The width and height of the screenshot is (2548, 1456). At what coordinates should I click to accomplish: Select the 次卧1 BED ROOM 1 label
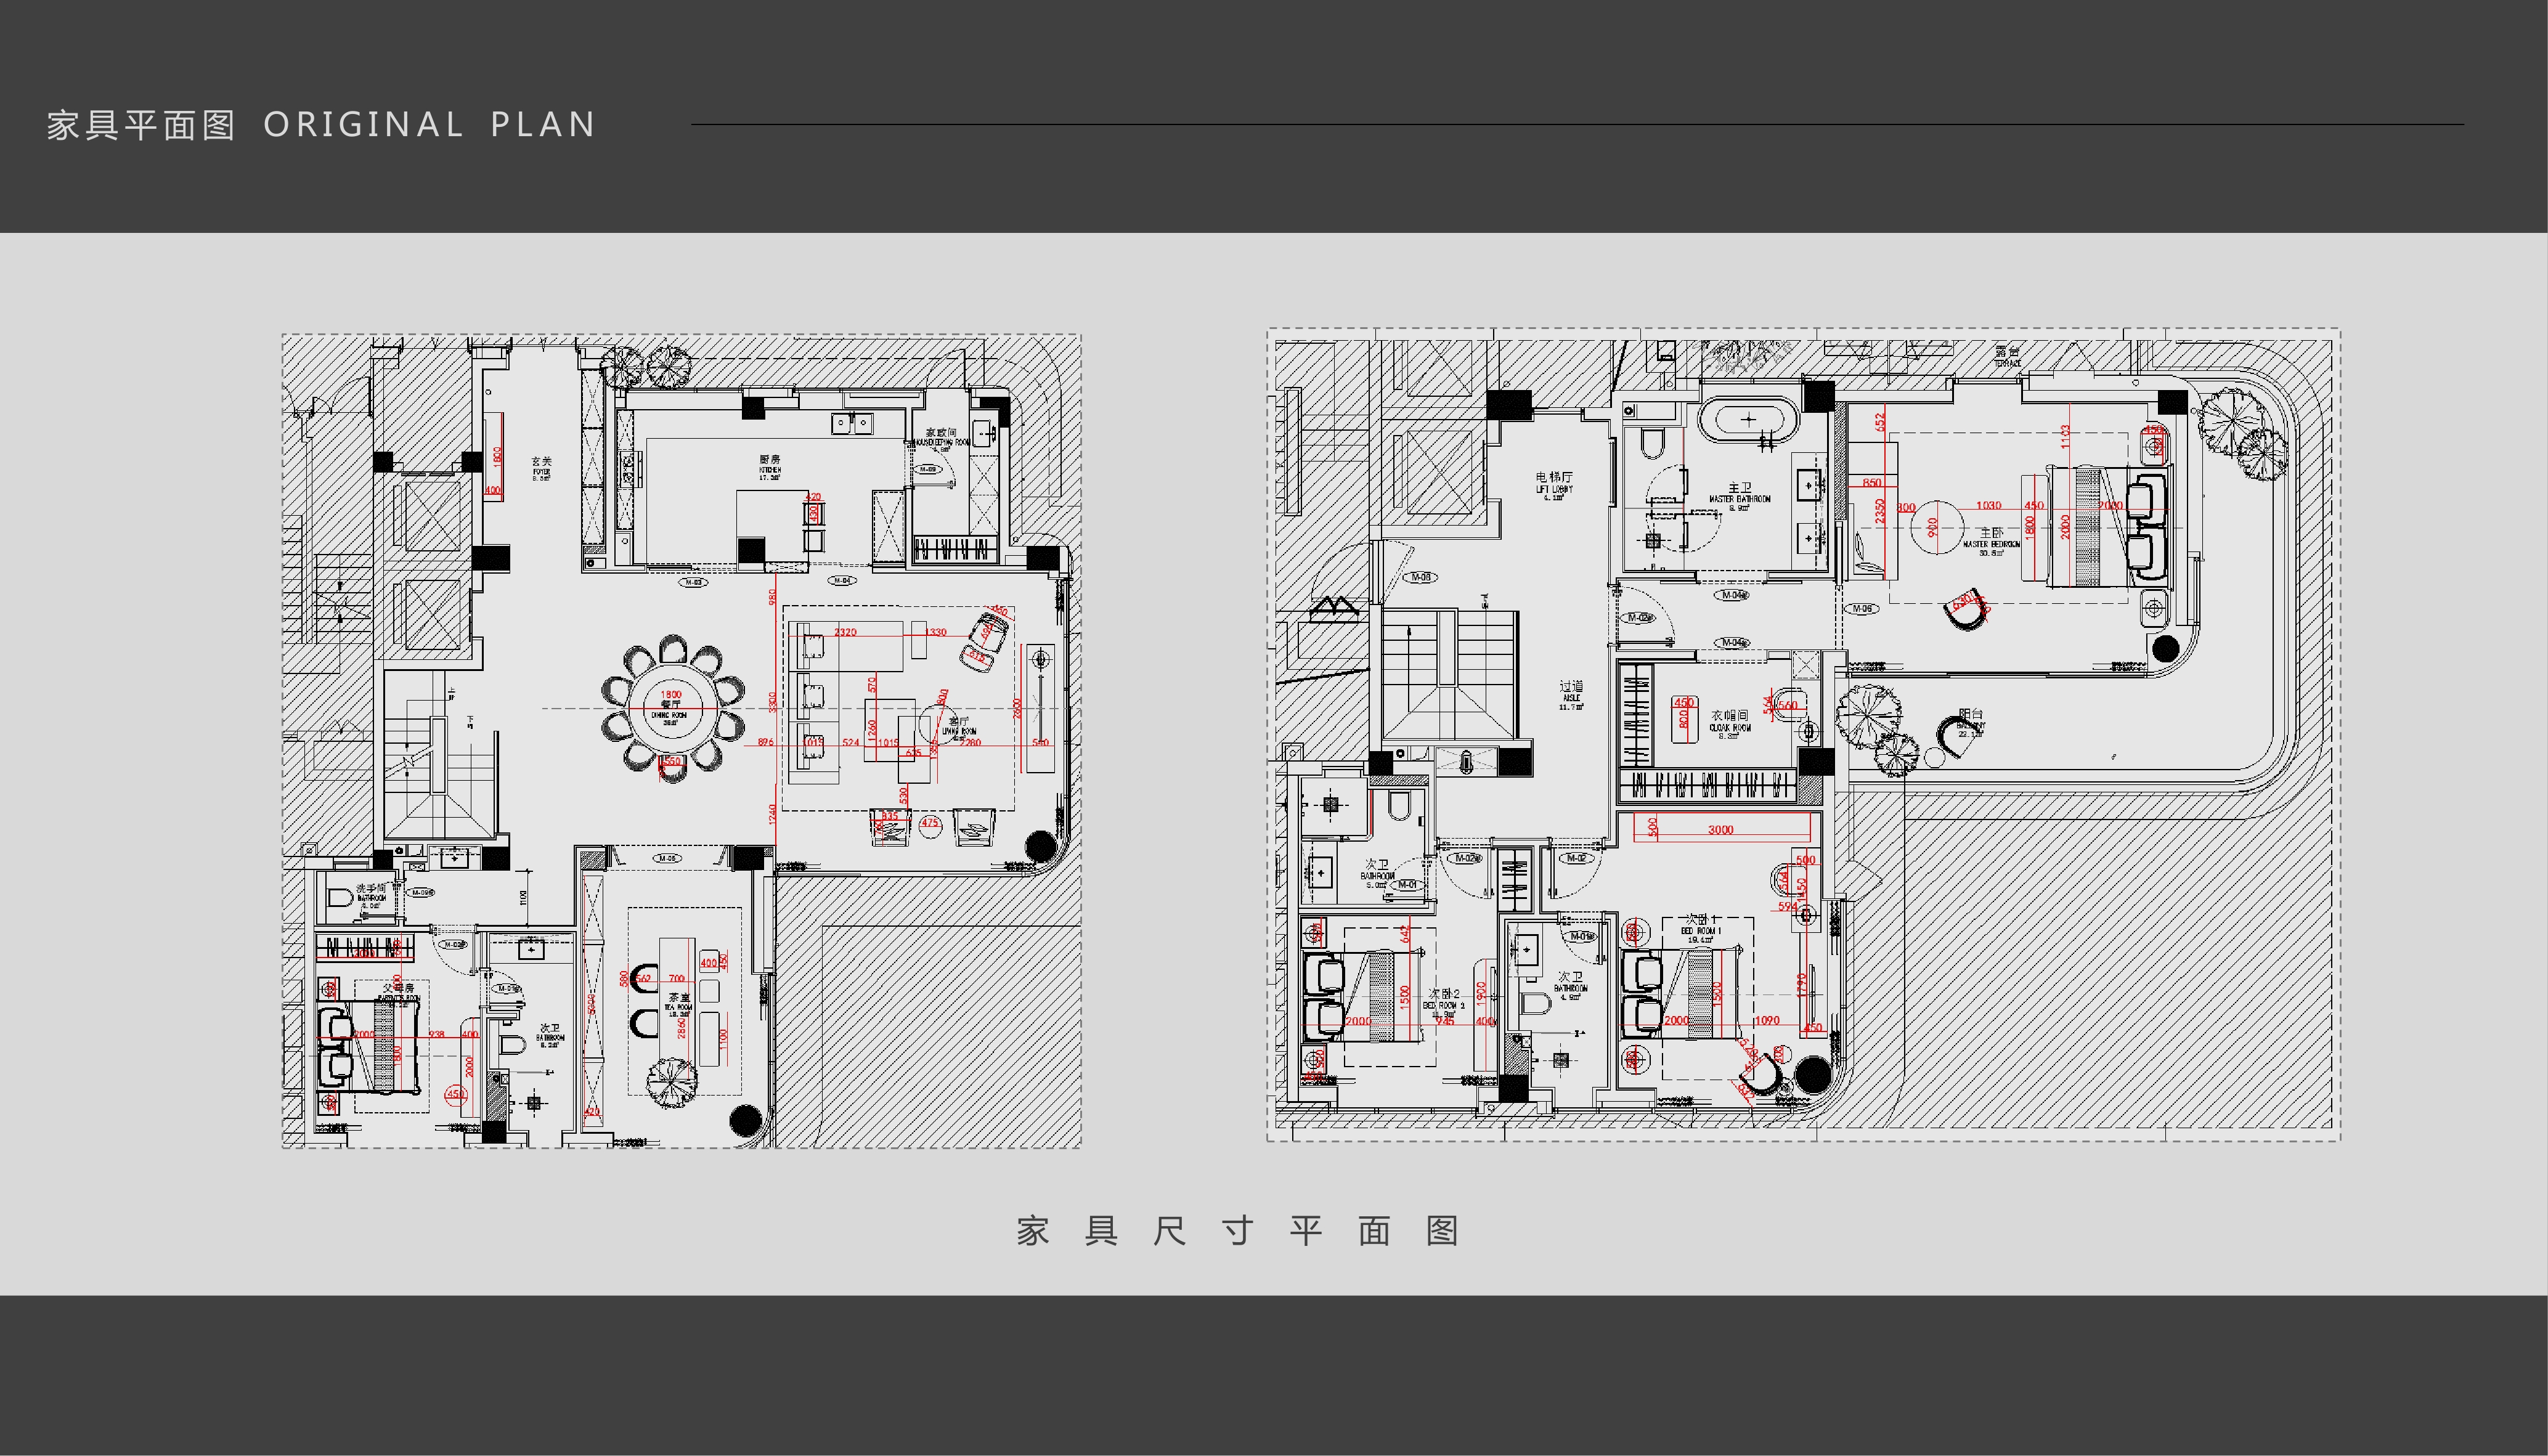click(1700, 929)
